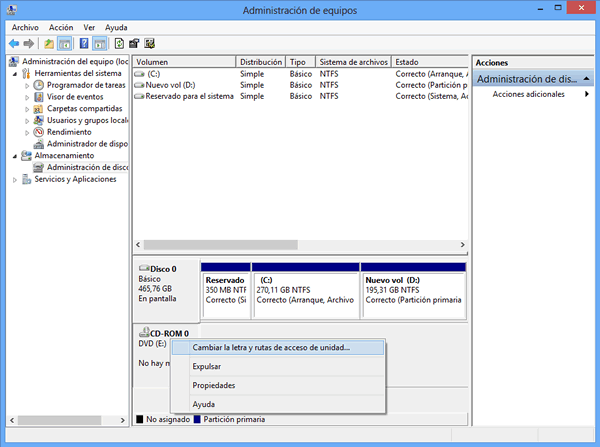
Task: Click the tree pane scroll right arrow
Action: (122, 420)
